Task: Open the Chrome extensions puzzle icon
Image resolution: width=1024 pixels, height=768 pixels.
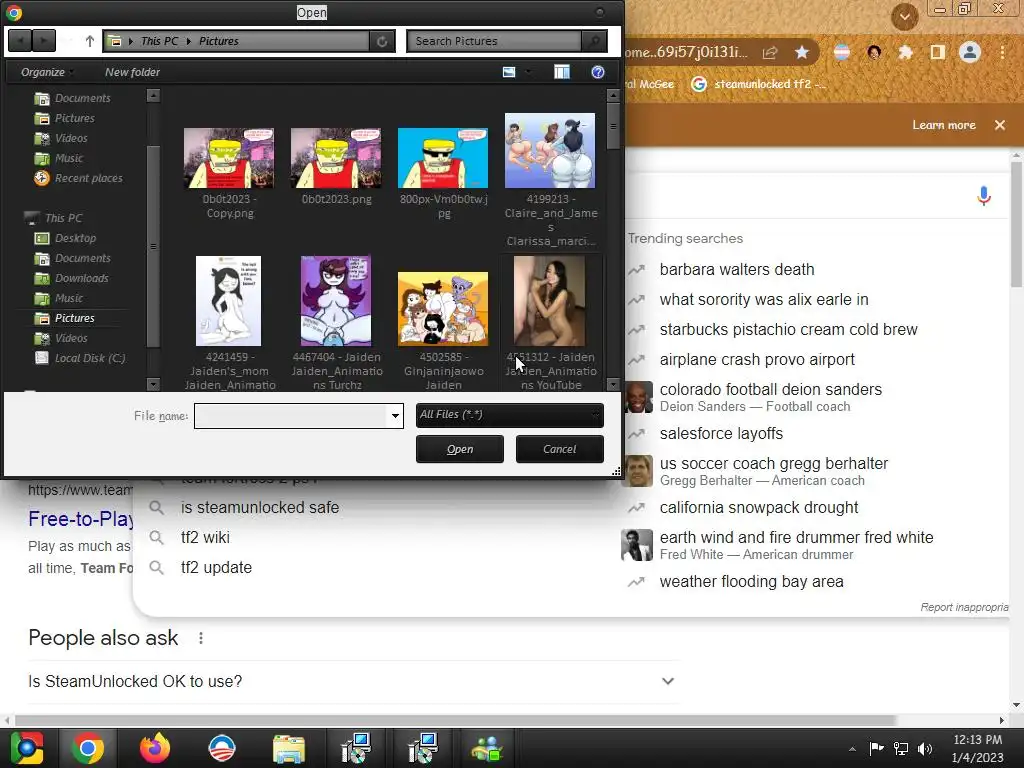Action: click(905, 52)
